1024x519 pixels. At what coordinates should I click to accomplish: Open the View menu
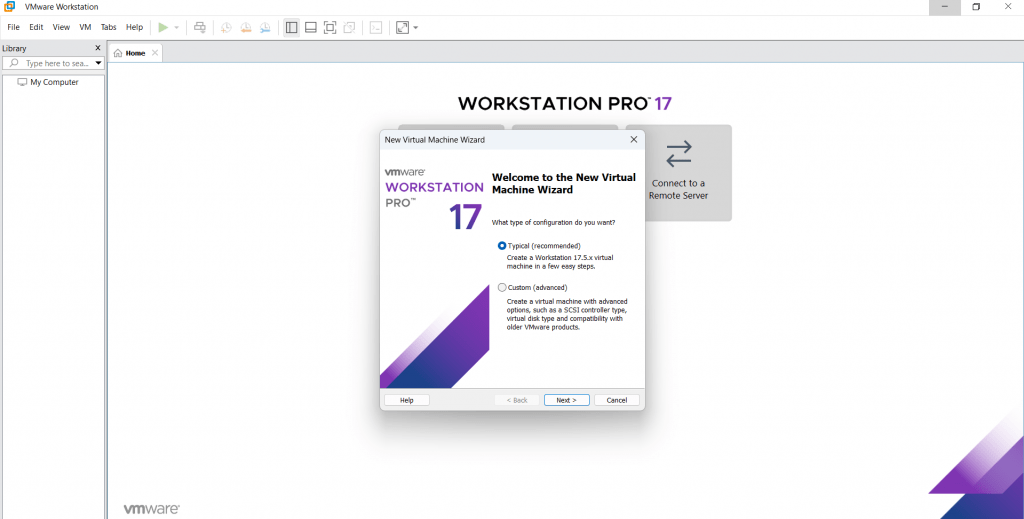click(x=61, y=27)
